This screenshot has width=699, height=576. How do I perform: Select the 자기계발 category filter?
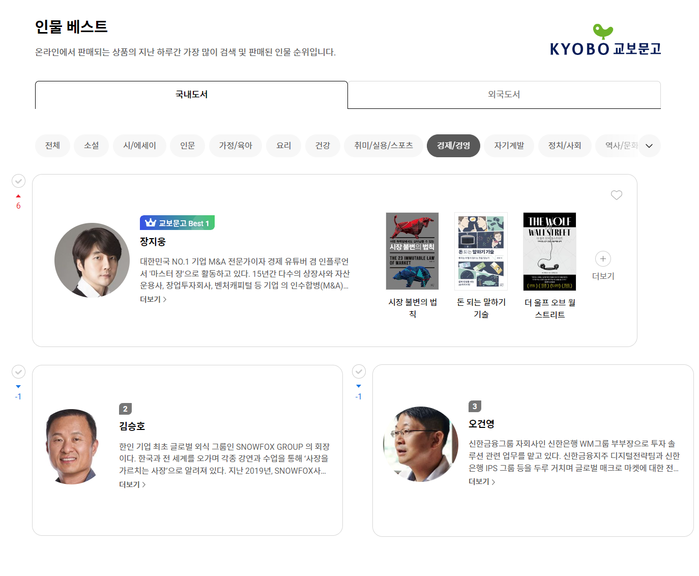509,146
